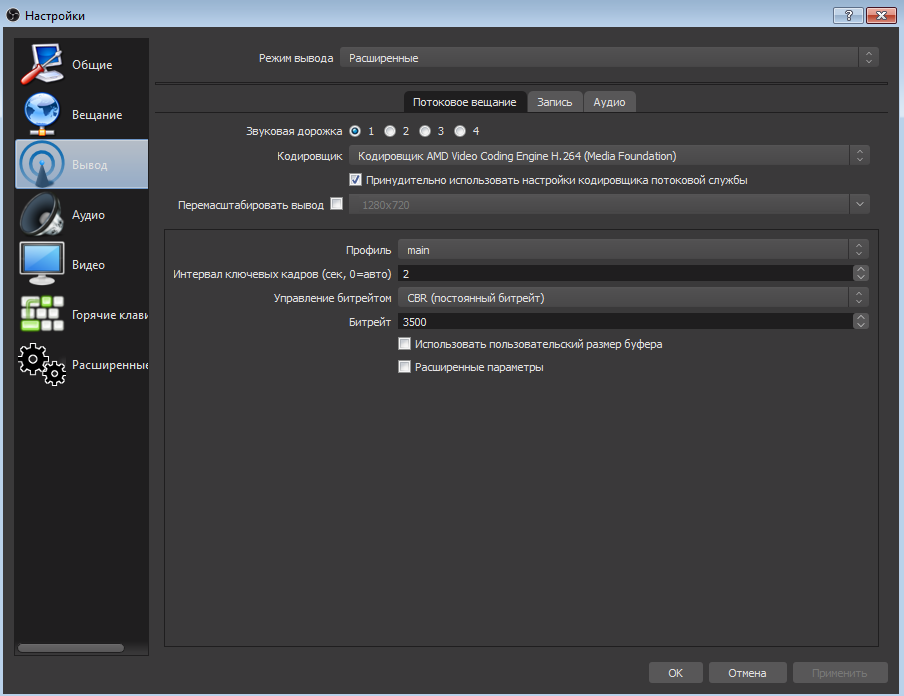This screenshot has width=904, height=696.
Task: Uncheck the force streaming service encoder settings
Action: (x=355, y=180)
